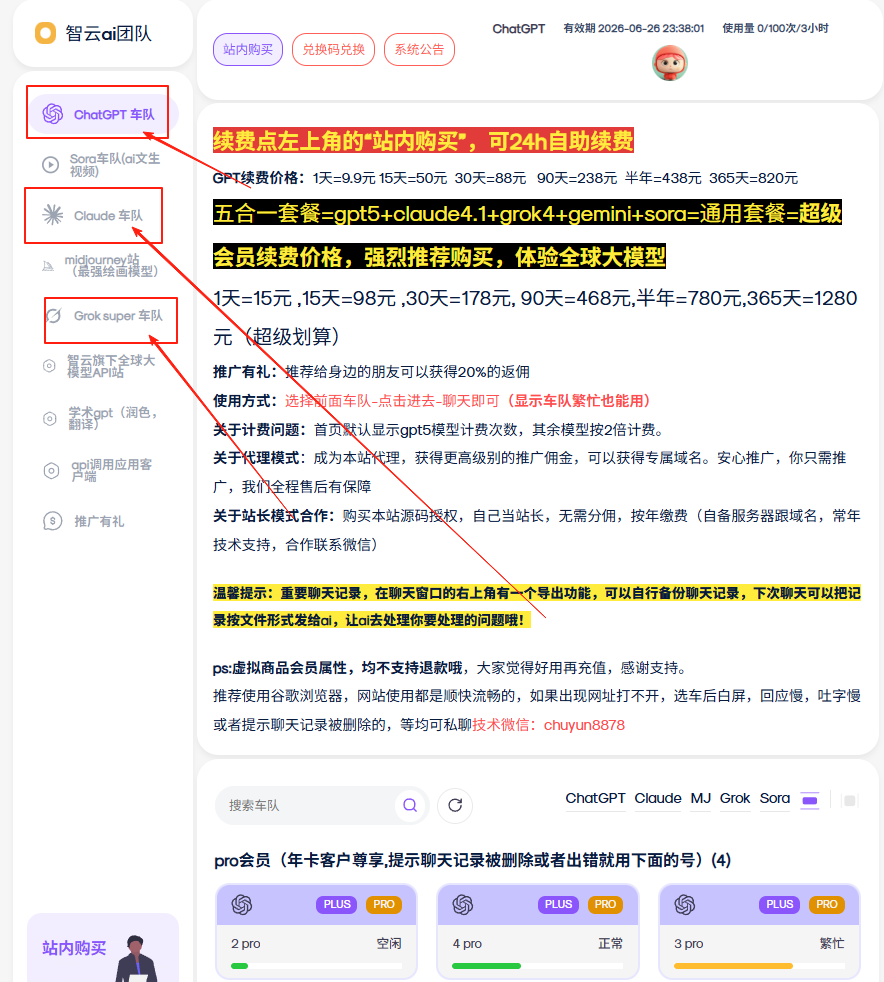Select the Sora filter tab
The width and height of the screenshot is (884, 982).
click(x=774, y=798)
